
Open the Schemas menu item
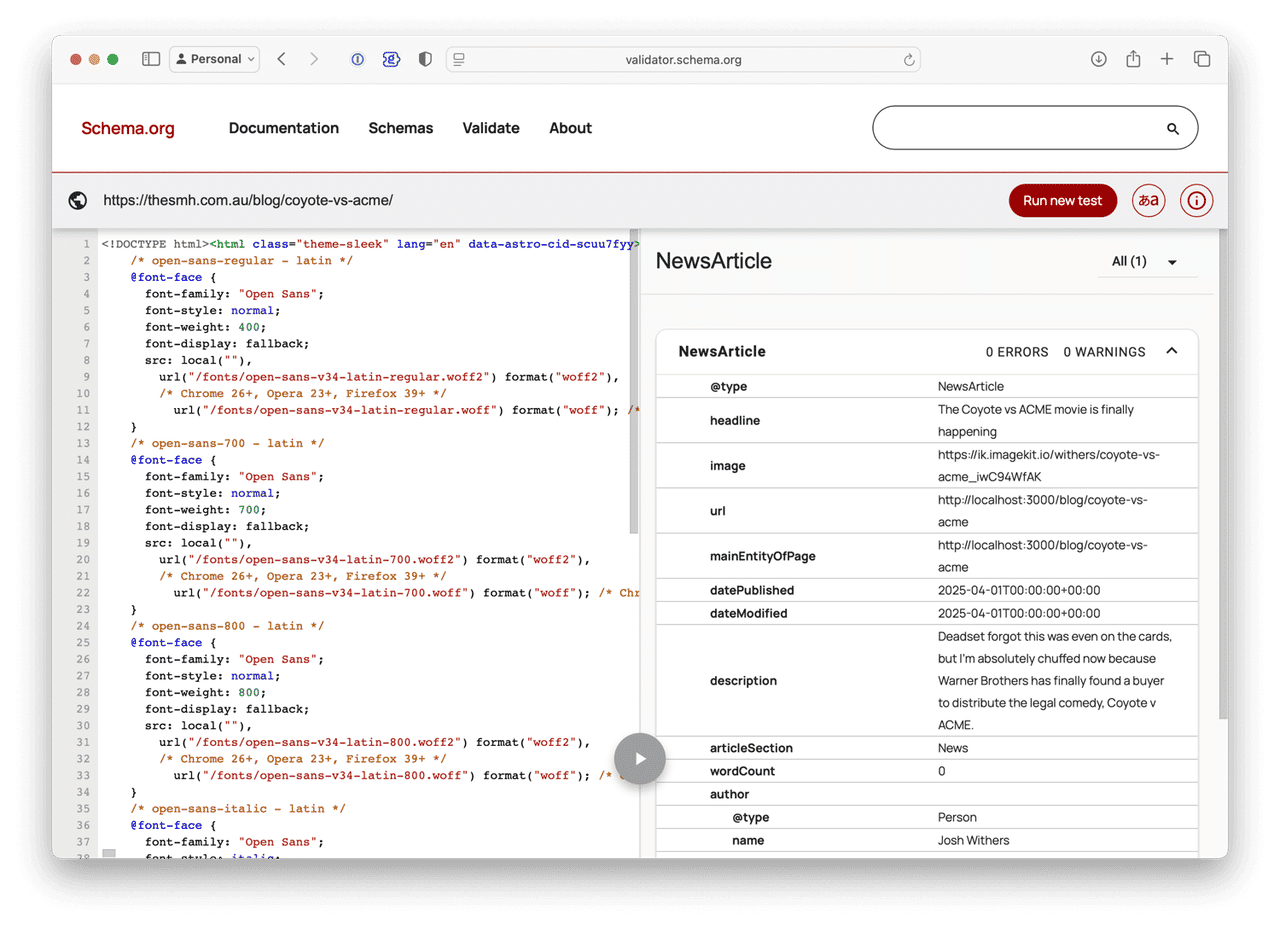pyautogui.click(x=401, y=128)
